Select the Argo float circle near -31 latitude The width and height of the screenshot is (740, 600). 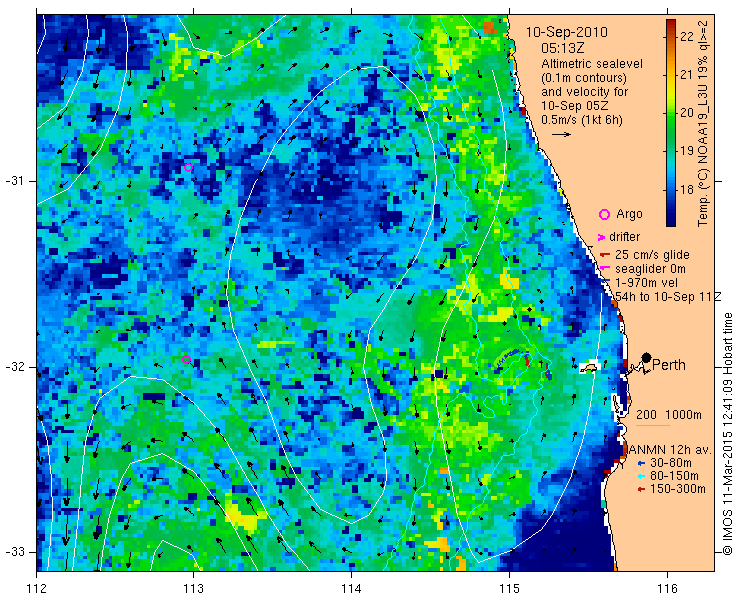tap(188, 168)
